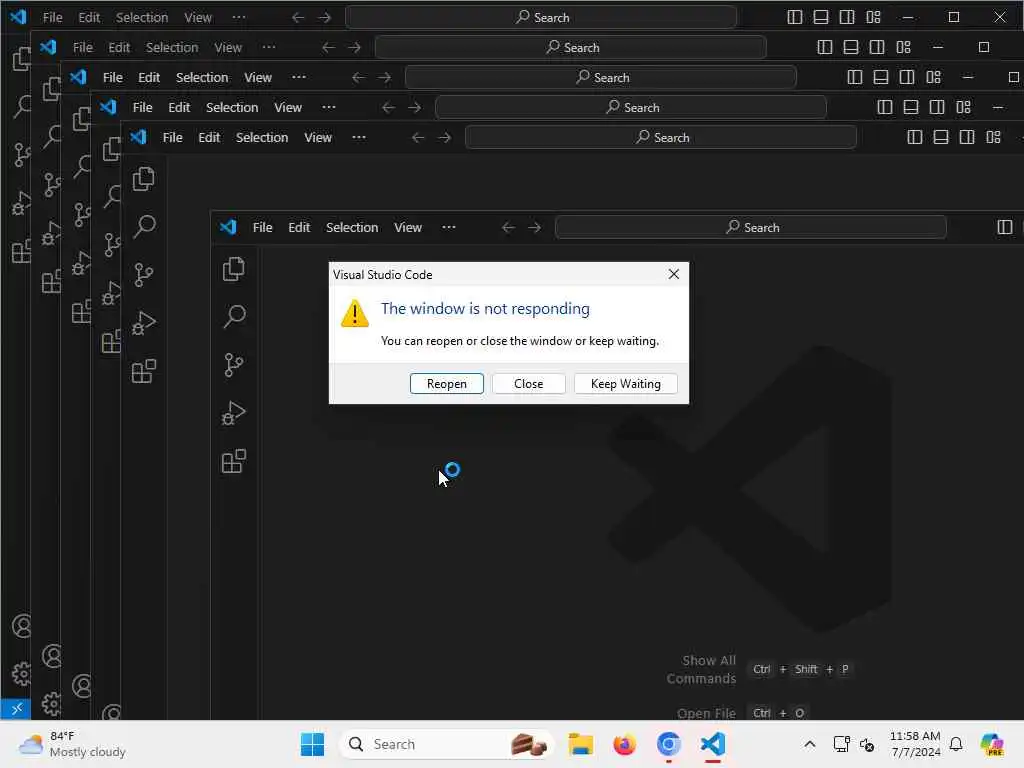Toggle panel in third VS Code window
1024x768 pixels.
[x=911, y=107]
